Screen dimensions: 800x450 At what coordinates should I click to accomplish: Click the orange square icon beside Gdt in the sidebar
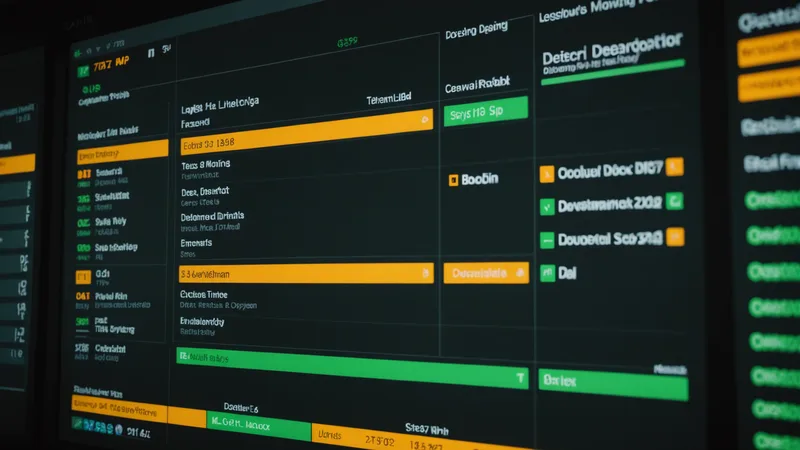pyautogui.click(x=83, y=277)
